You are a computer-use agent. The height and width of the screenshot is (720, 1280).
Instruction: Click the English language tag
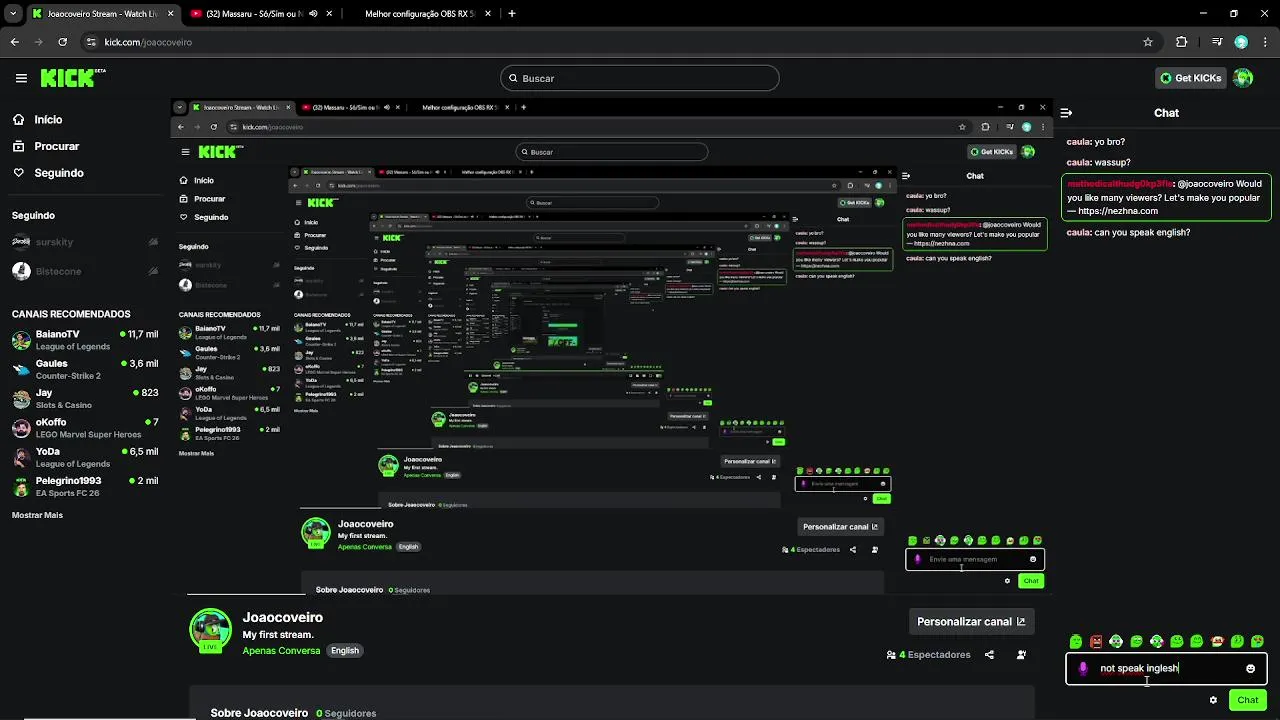click(x=345, y=650)
